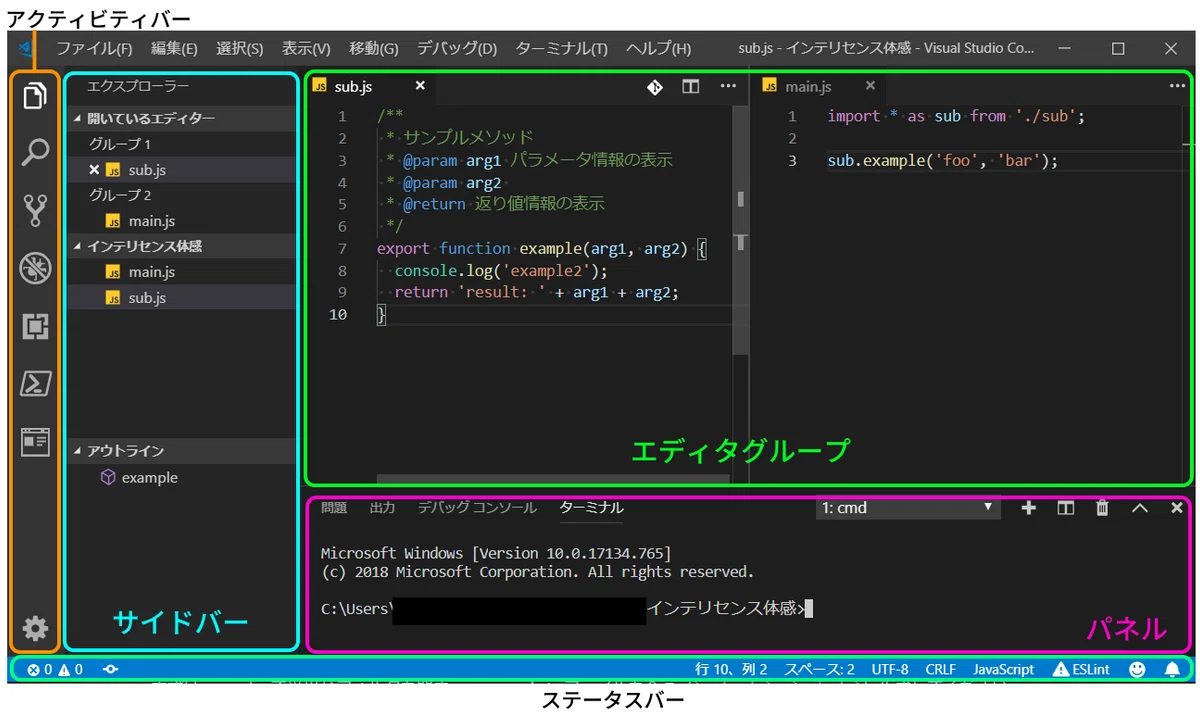The image size is (1200, 716).
Task: Close sub.js under グループ 1 with X
Action: (94, 170)
